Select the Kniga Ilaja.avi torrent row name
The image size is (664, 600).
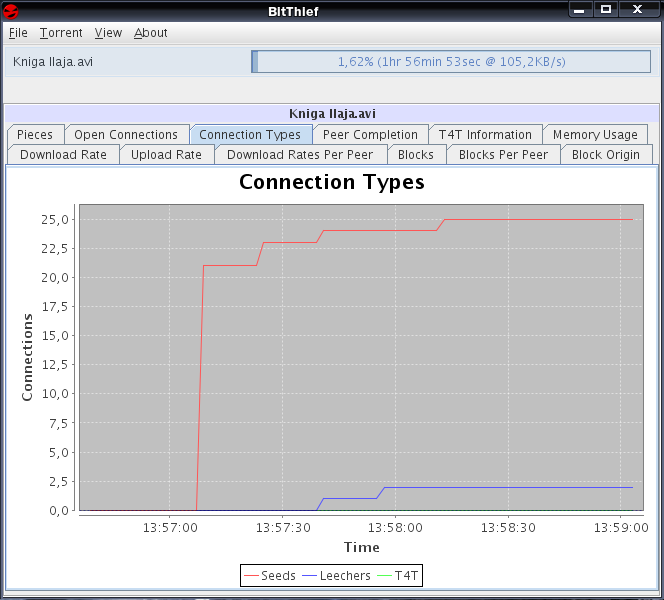(53, 62)
